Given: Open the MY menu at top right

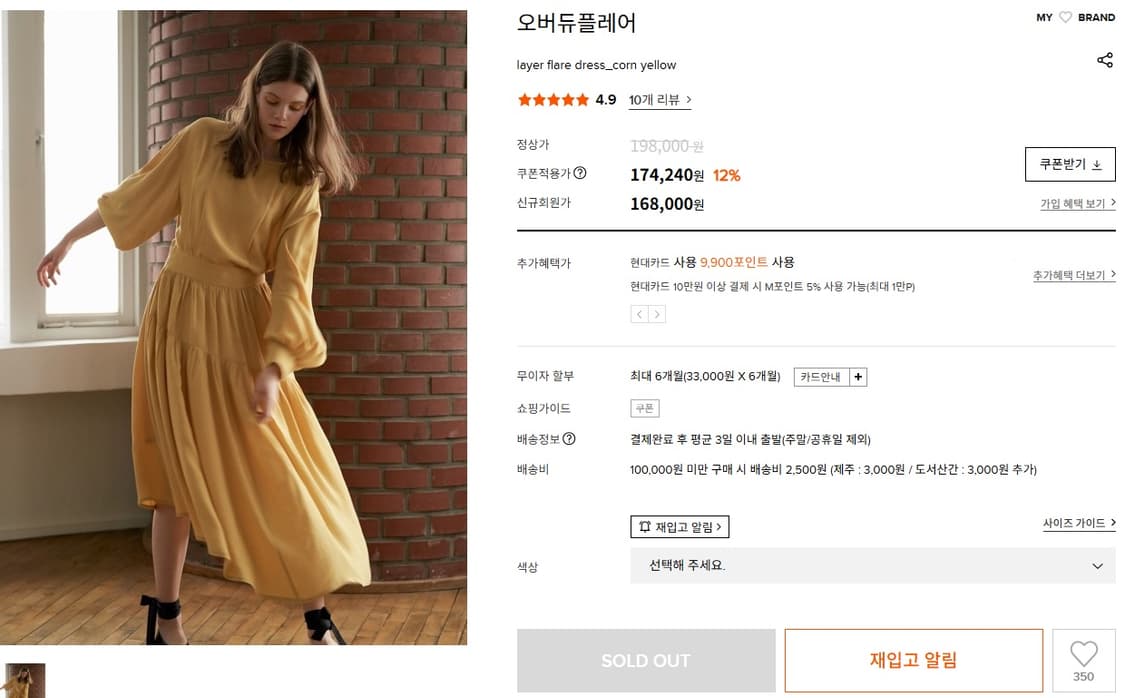Looking at the screenshot, I should (x=1043, y=17).
